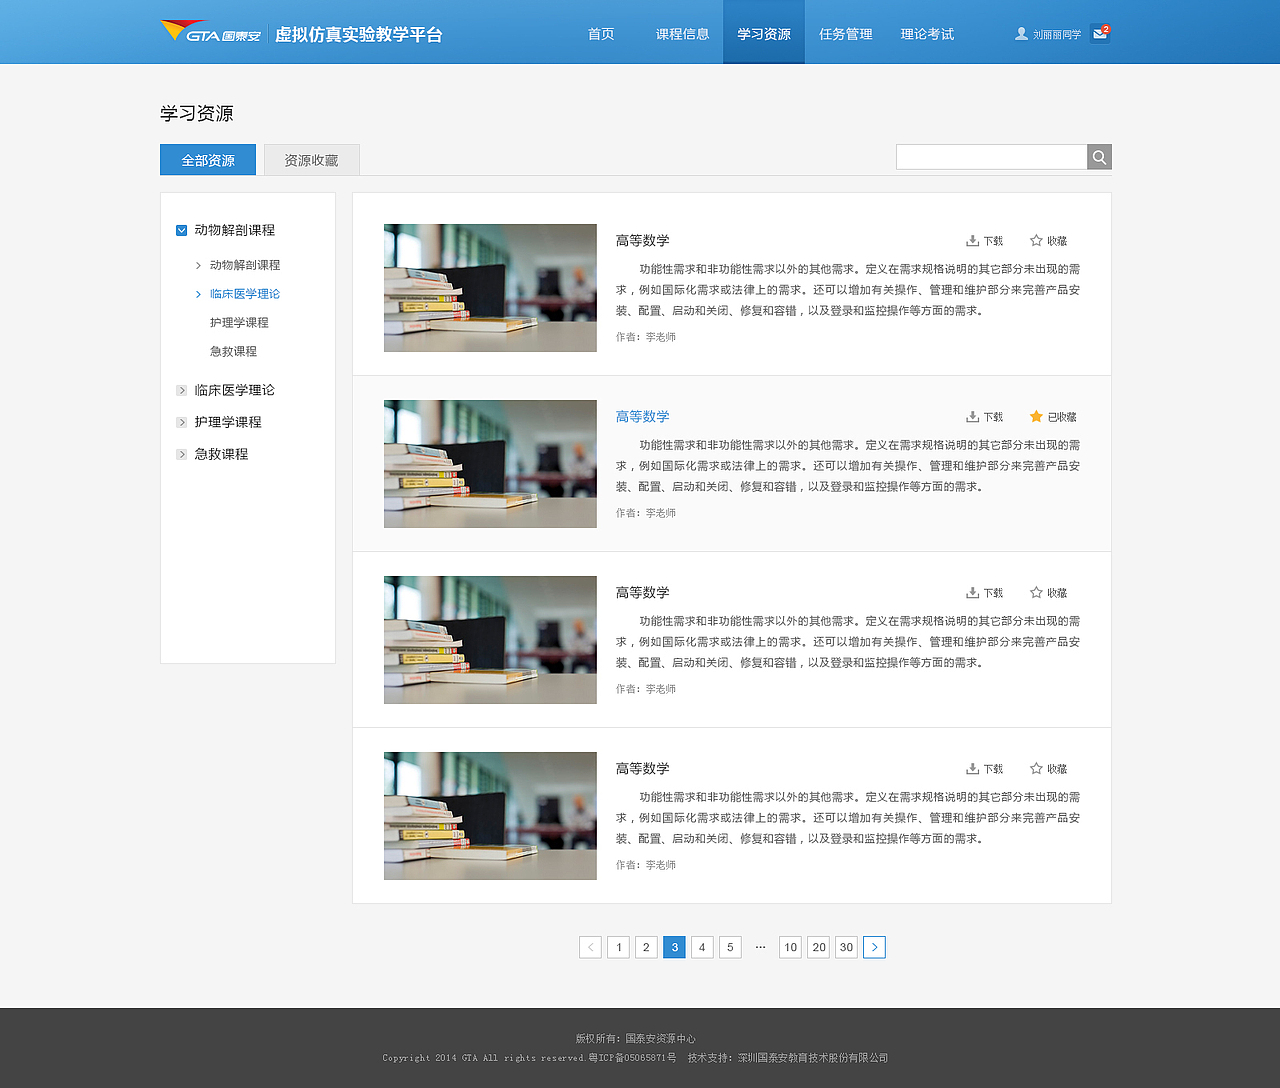Expand the 急救课程 sidebar category

(x=181, y=454)
